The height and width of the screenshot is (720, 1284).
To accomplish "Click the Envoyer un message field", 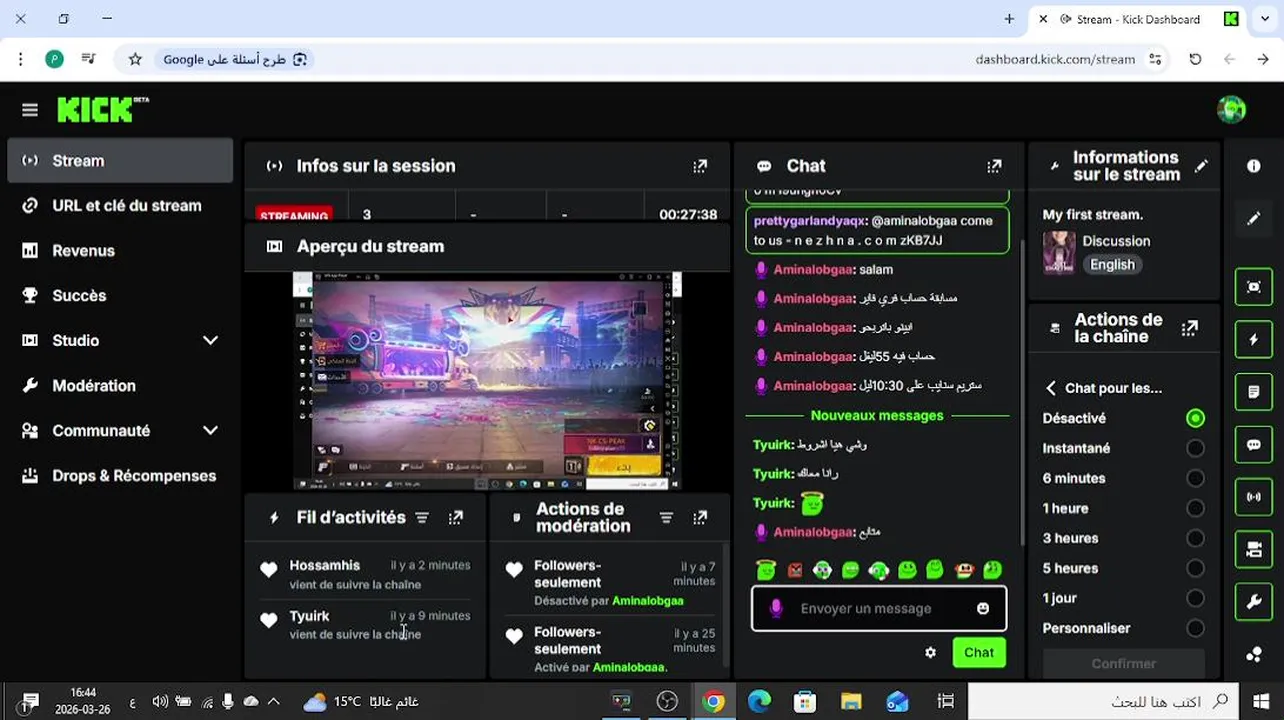I will [x=879, y=608].
